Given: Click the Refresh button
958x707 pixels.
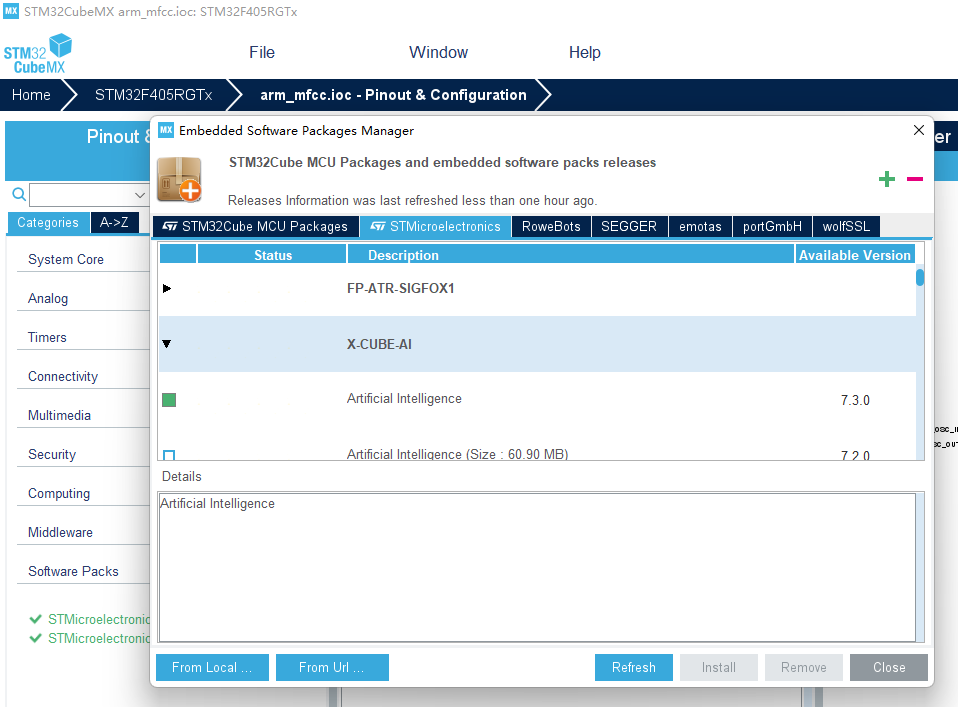Looking at the screenshot, I should 634,667.
